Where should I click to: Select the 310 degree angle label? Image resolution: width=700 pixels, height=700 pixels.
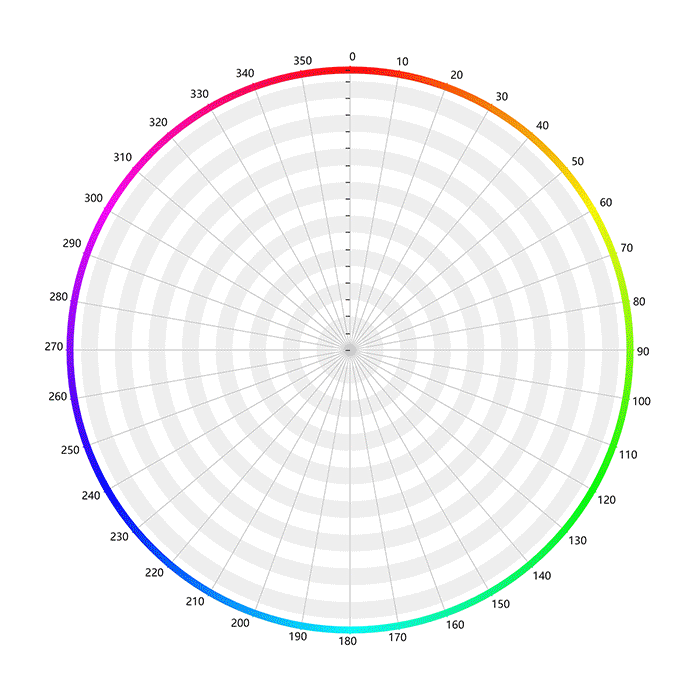click(122, 158)
